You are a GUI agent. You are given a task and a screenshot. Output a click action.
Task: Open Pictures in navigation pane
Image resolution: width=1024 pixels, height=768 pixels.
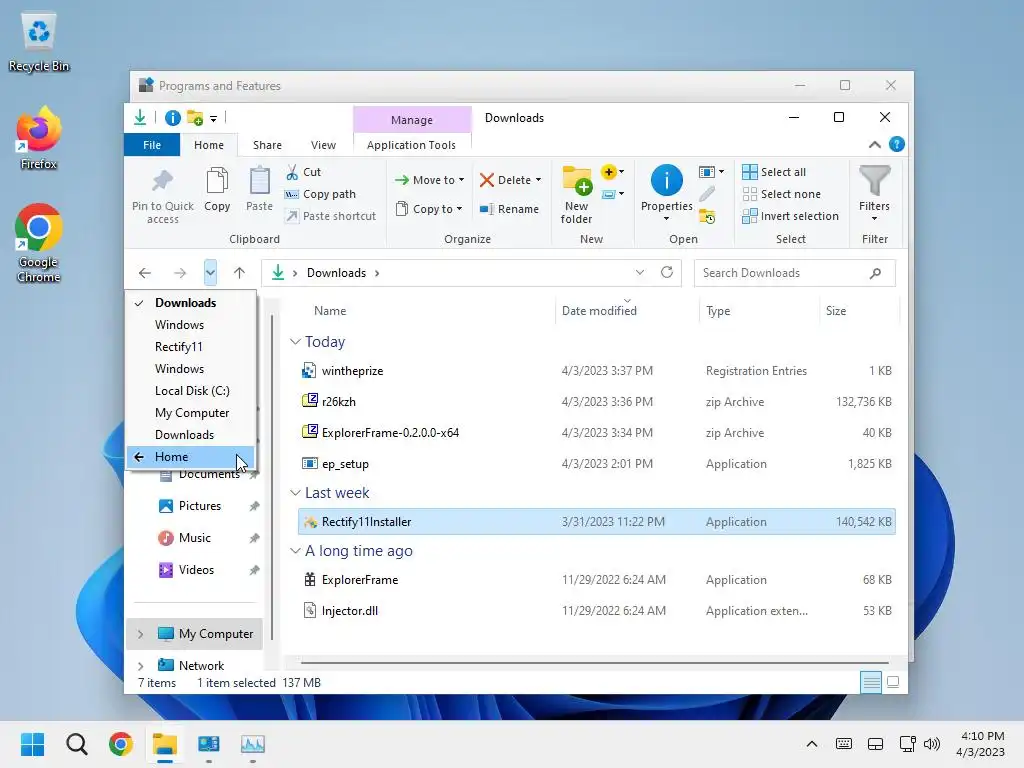coord(199,505)
